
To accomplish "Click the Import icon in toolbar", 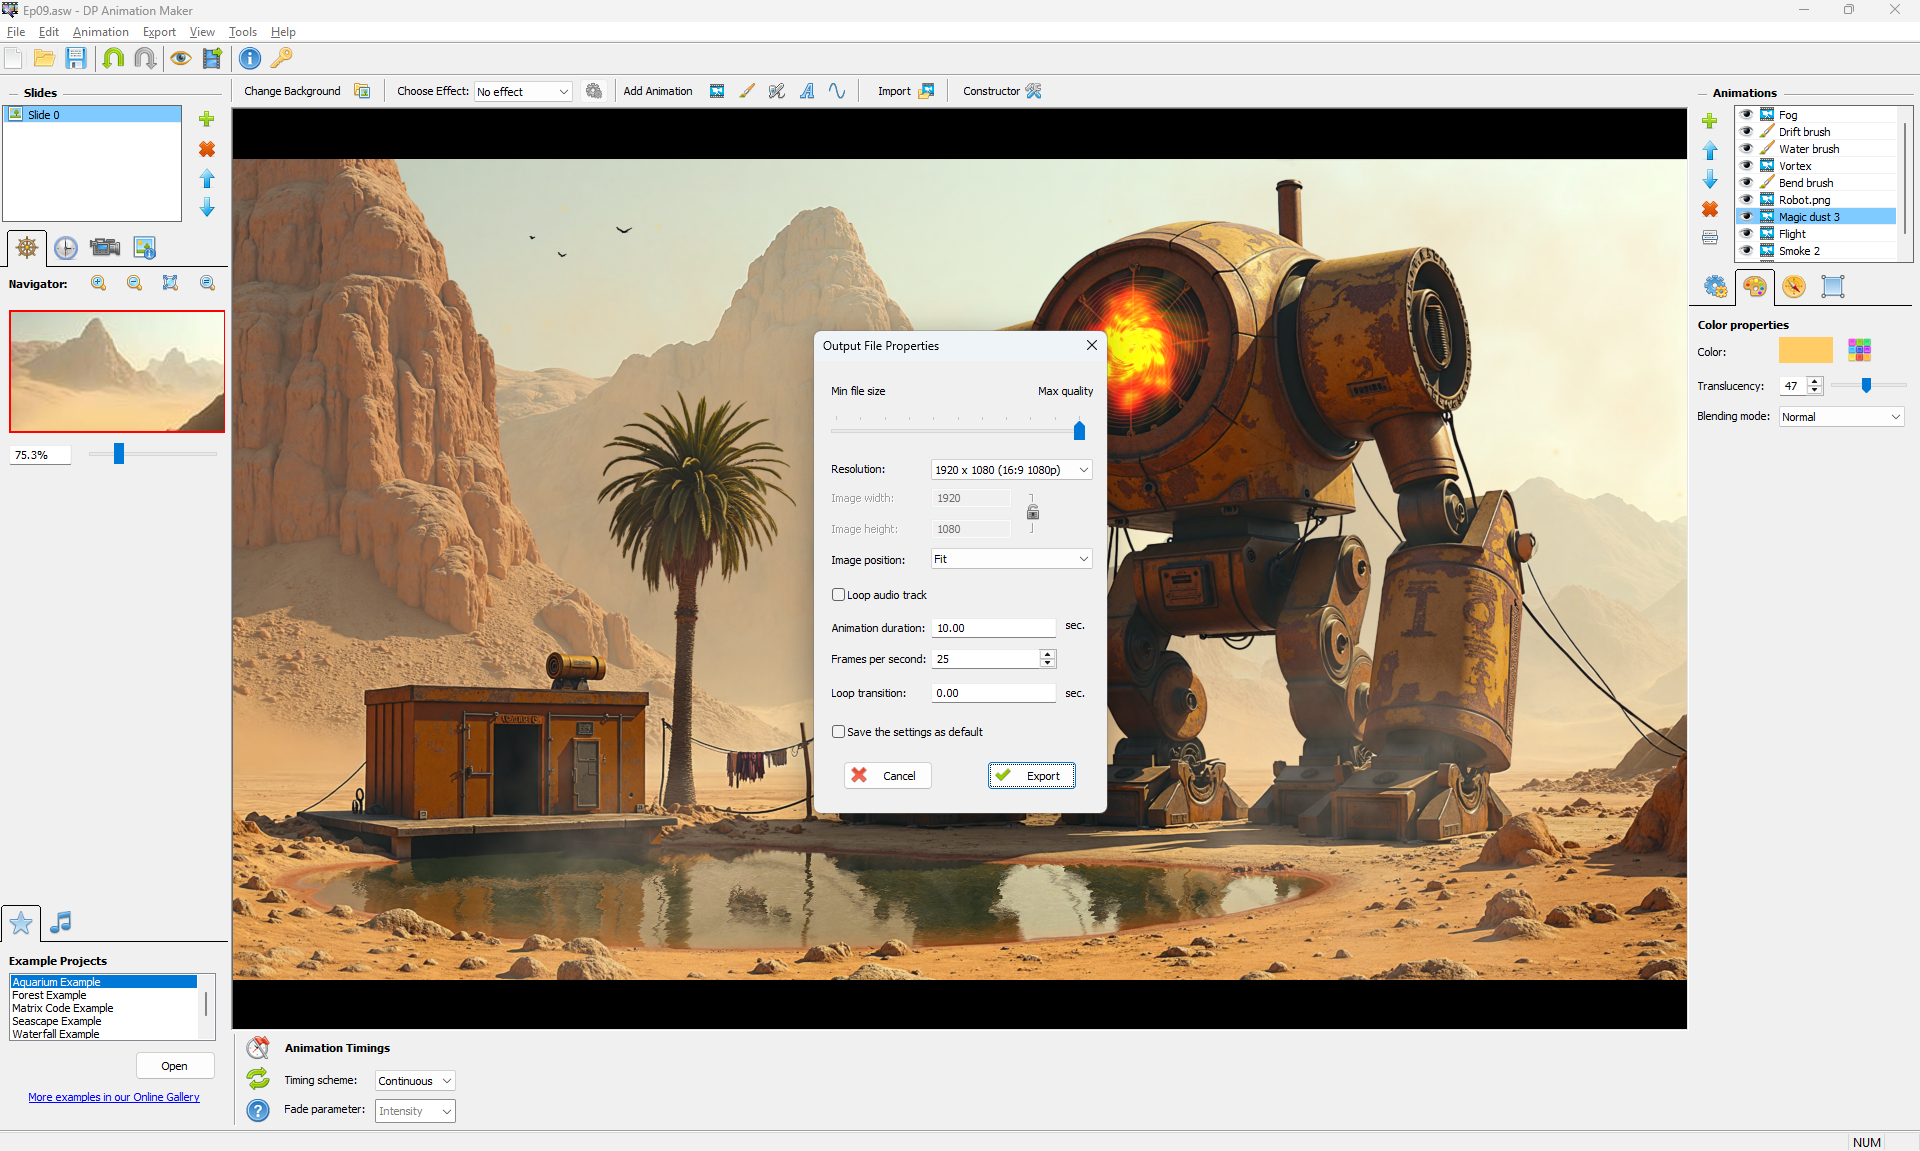I will [x=926, y=91].
